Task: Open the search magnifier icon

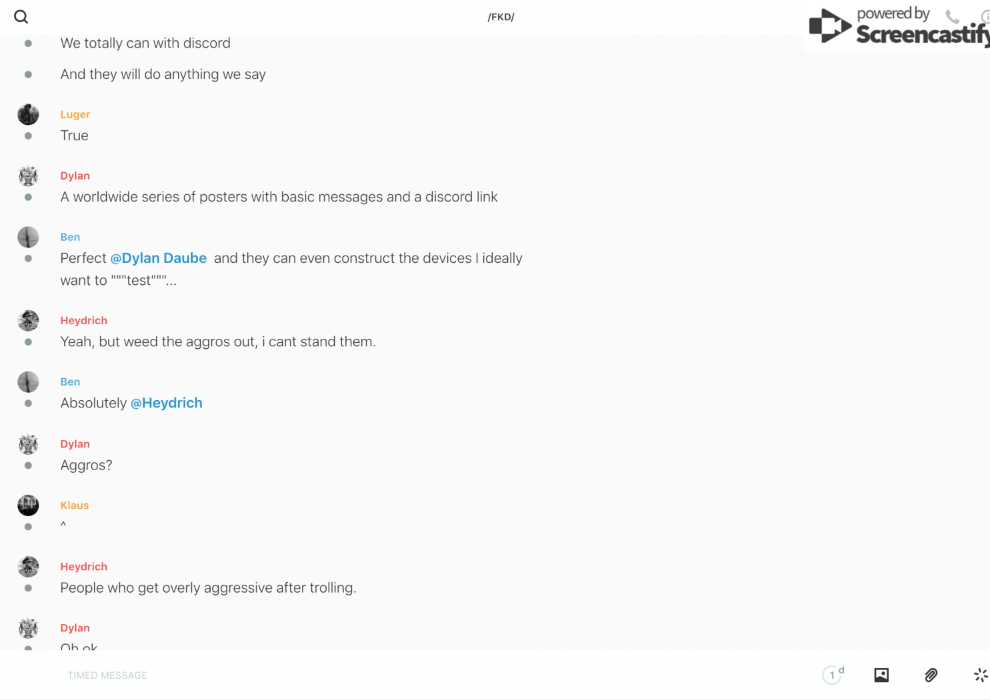Action: [x=21, y=17]
